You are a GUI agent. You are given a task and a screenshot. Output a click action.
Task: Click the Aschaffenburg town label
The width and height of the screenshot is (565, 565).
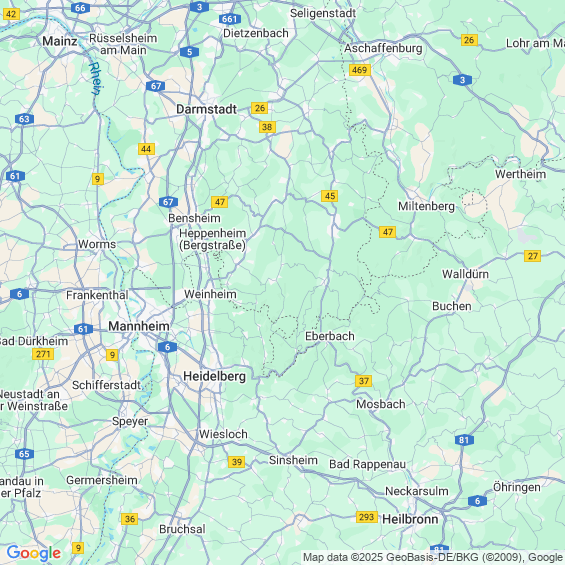(x=383, y=48)
